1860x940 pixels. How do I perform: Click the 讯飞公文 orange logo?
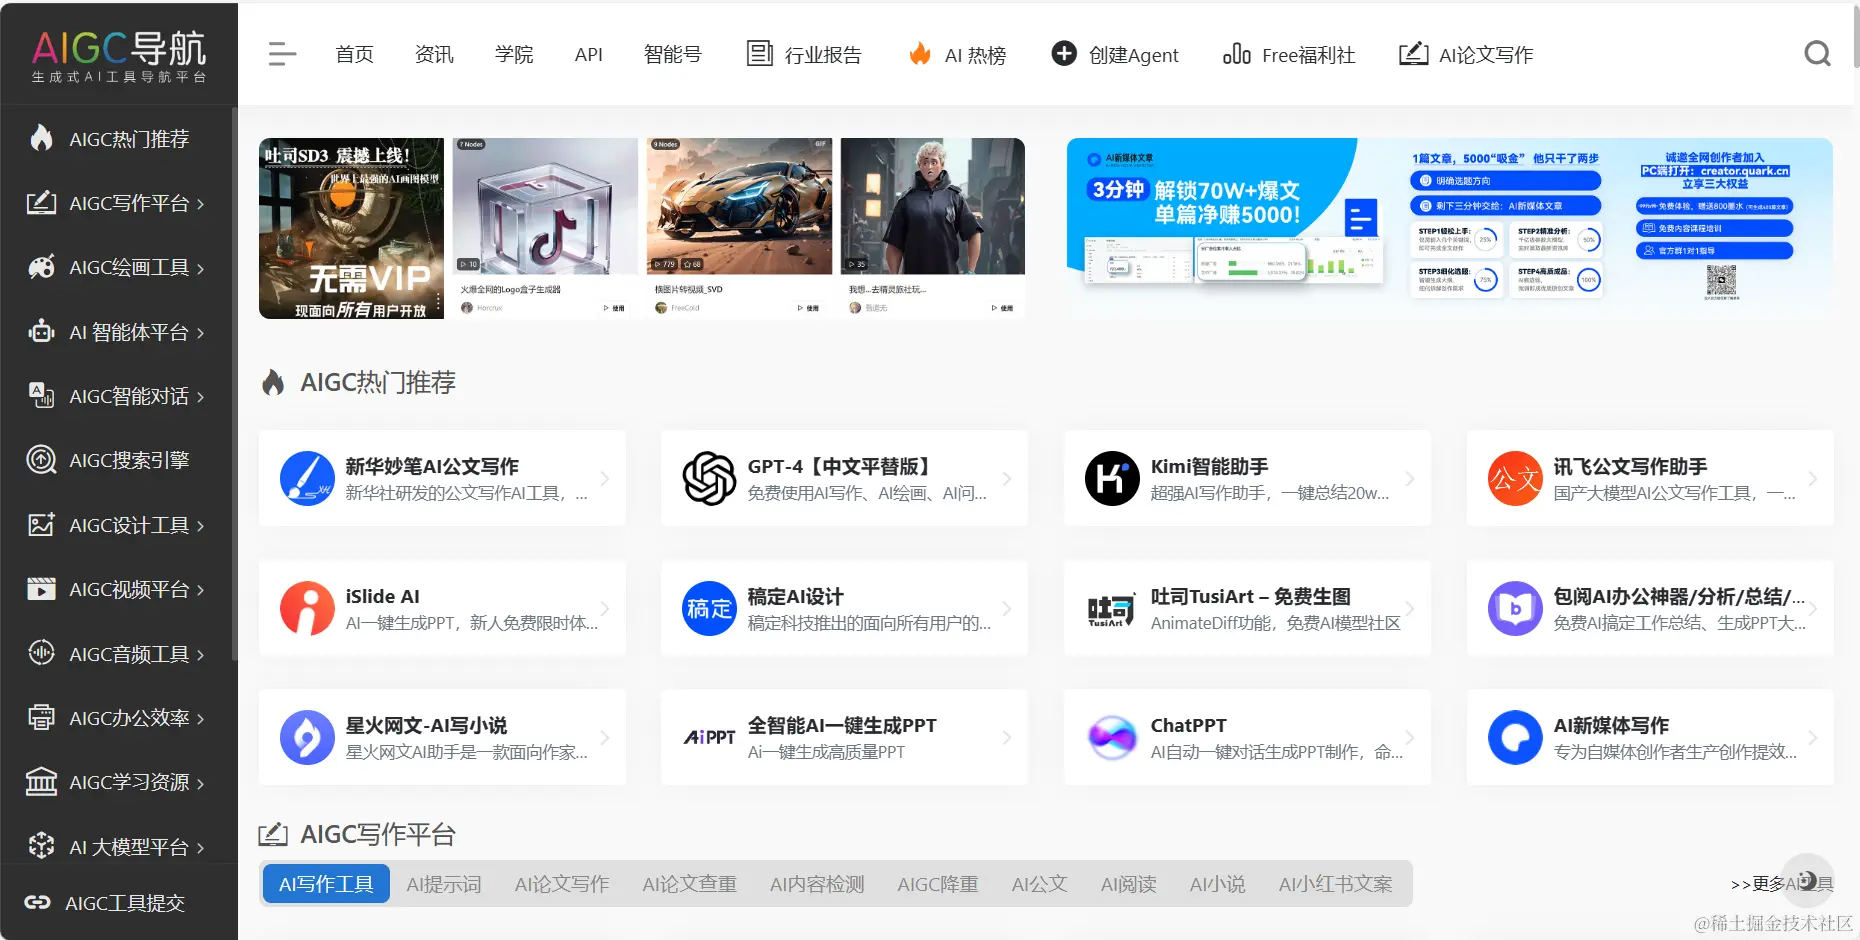point(1515,478)
